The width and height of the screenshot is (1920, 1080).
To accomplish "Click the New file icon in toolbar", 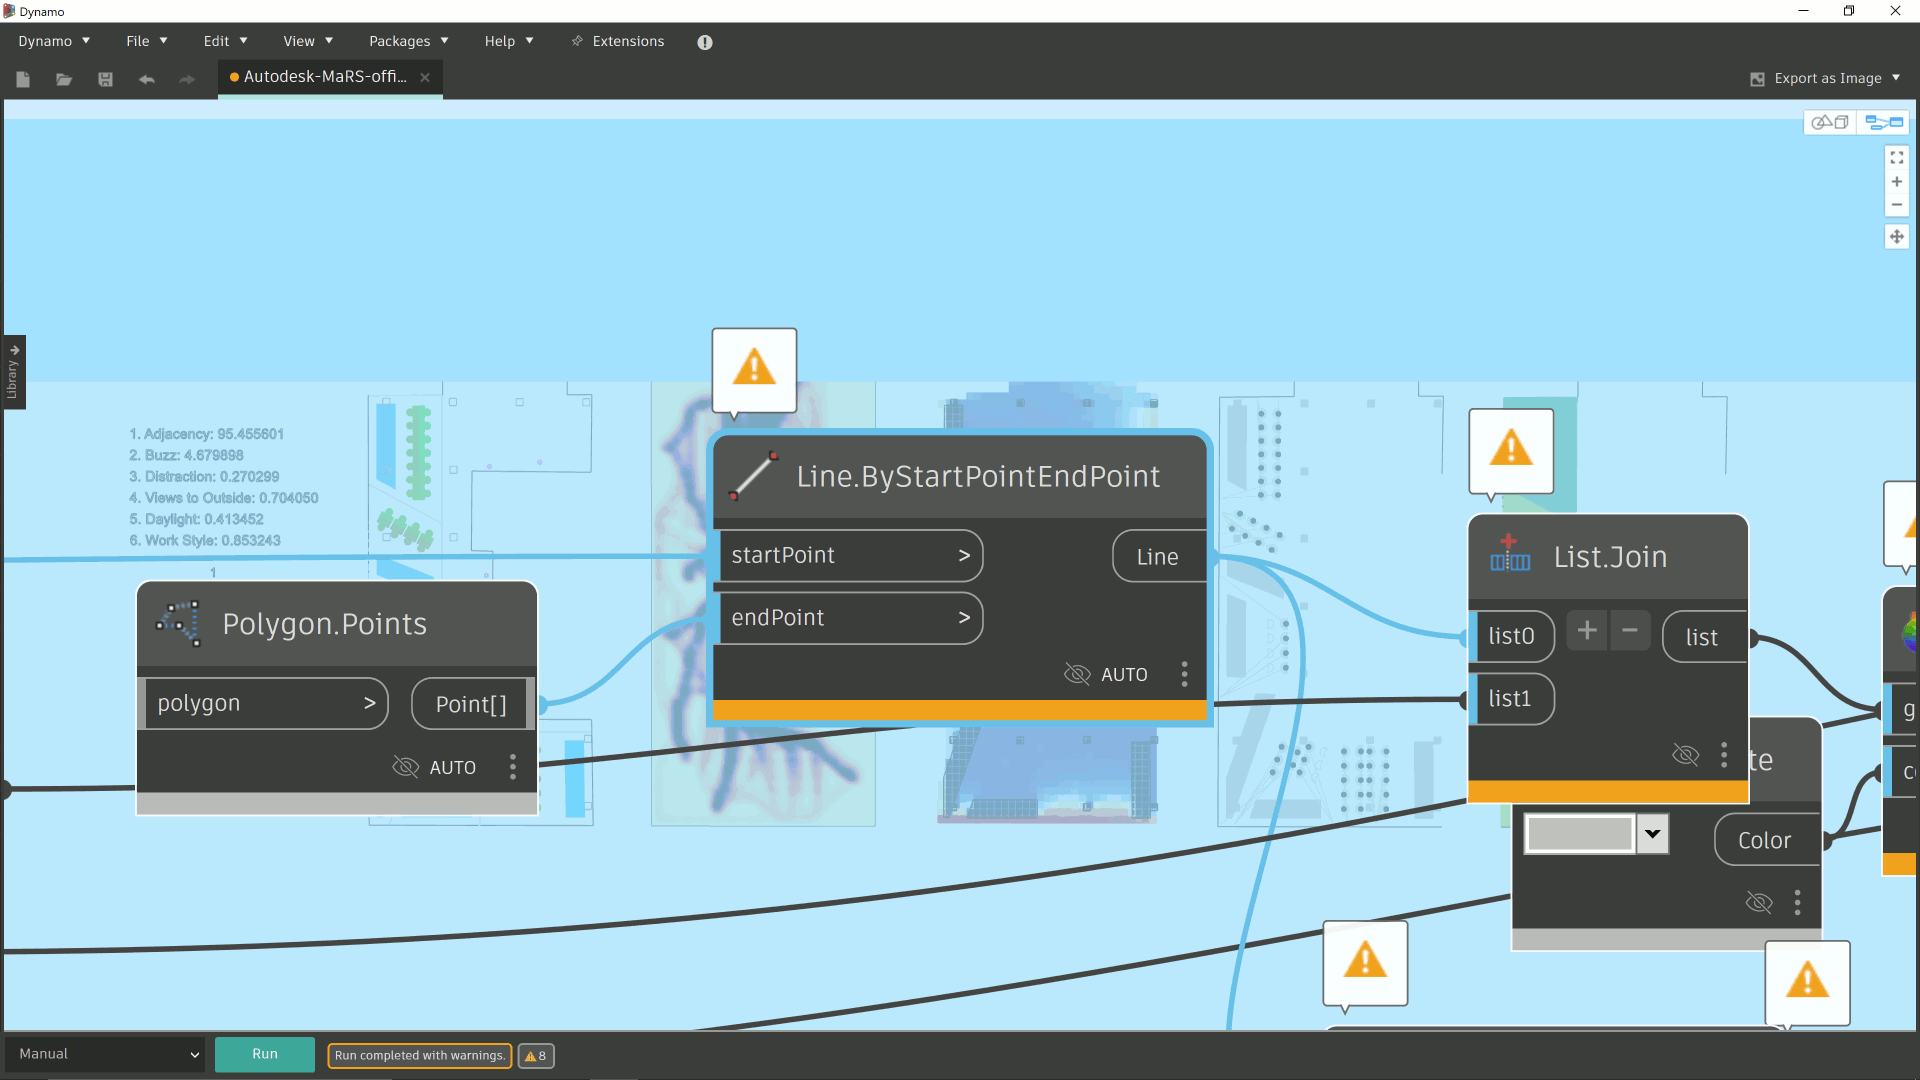I will coord(23,79).
